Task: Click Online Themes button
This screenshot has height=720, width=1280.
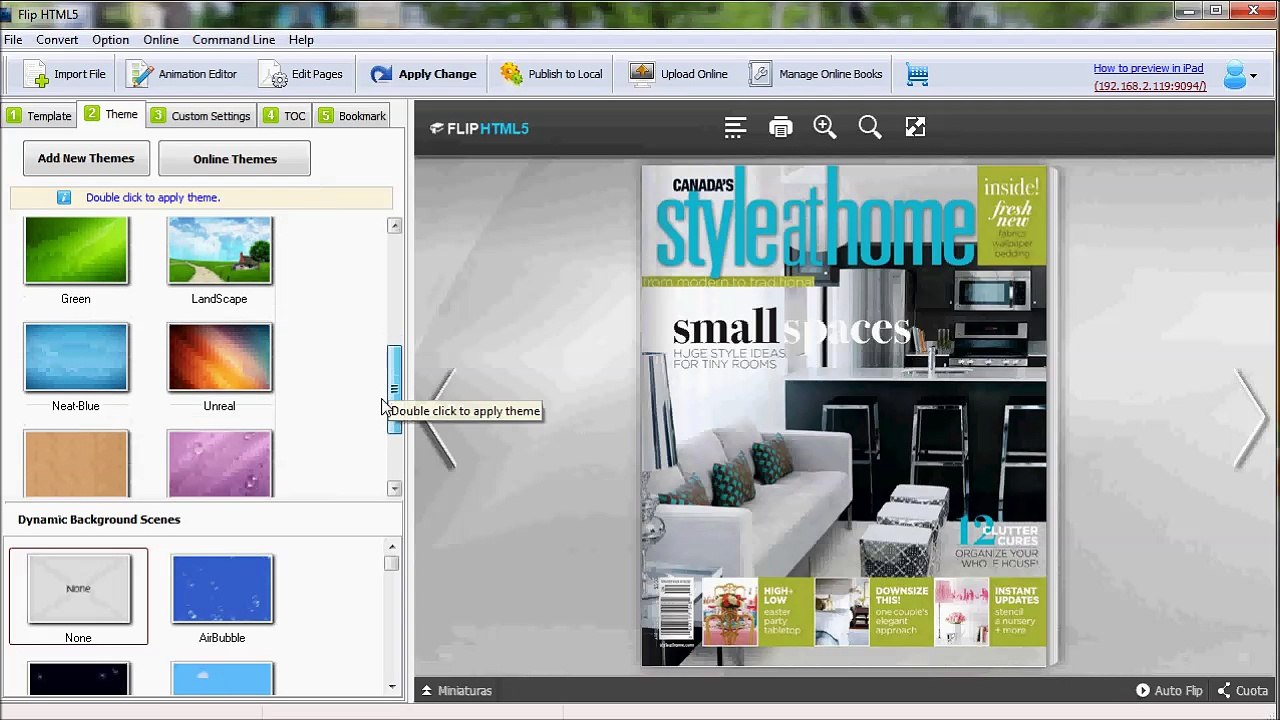Action: click(x=234, y=159)
